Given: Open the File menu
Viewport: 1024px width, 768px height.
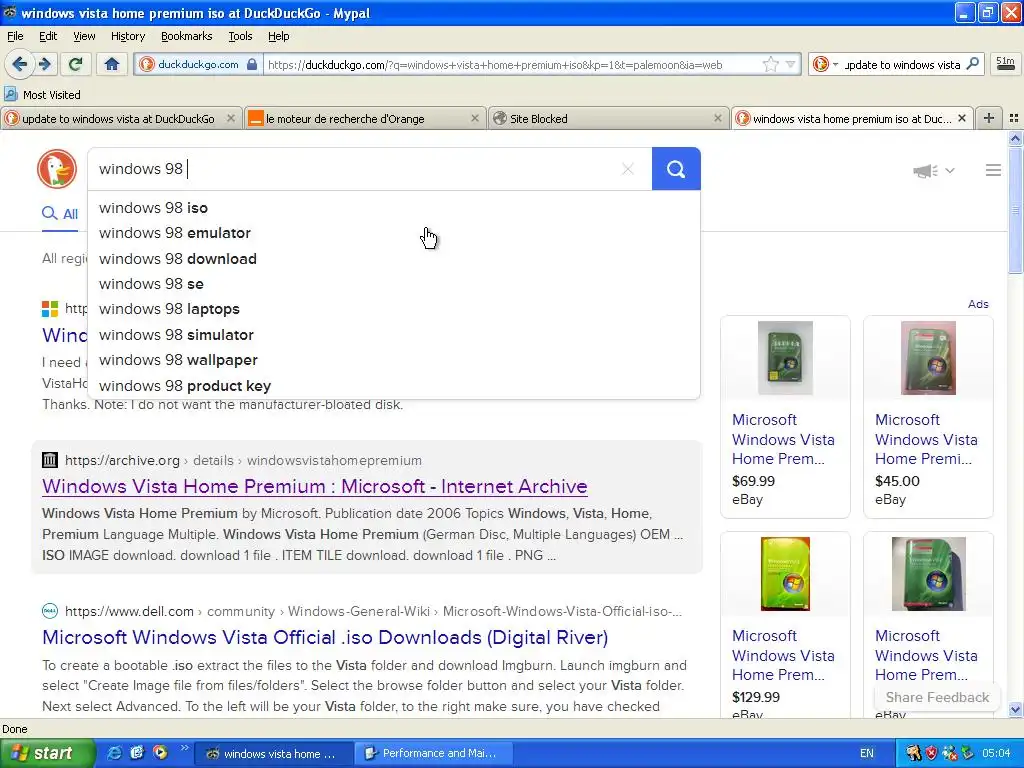Looking at the screenshot, I should click(15, 36).
